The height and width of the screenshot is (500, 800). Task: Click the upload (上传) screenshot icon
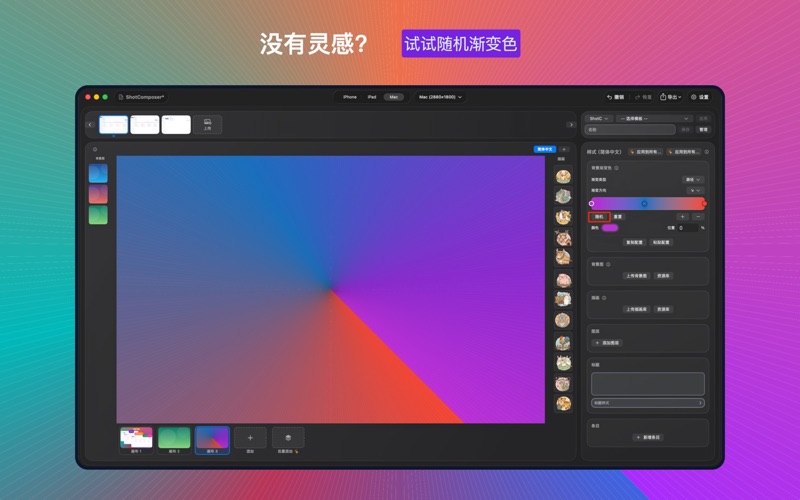pos(207,124)
